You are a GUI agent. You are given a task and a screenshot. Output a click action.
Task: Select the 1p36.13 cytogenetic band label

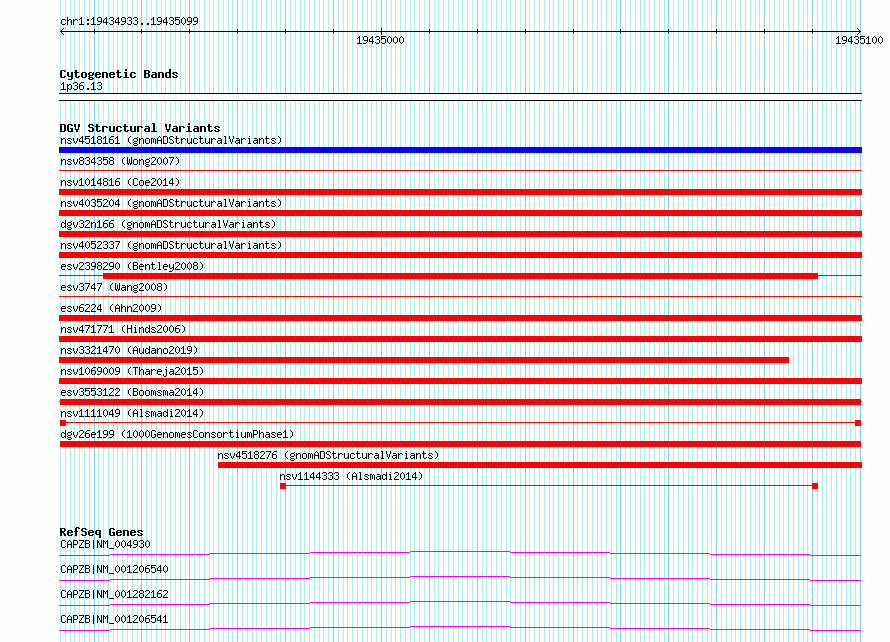[81, 86]
